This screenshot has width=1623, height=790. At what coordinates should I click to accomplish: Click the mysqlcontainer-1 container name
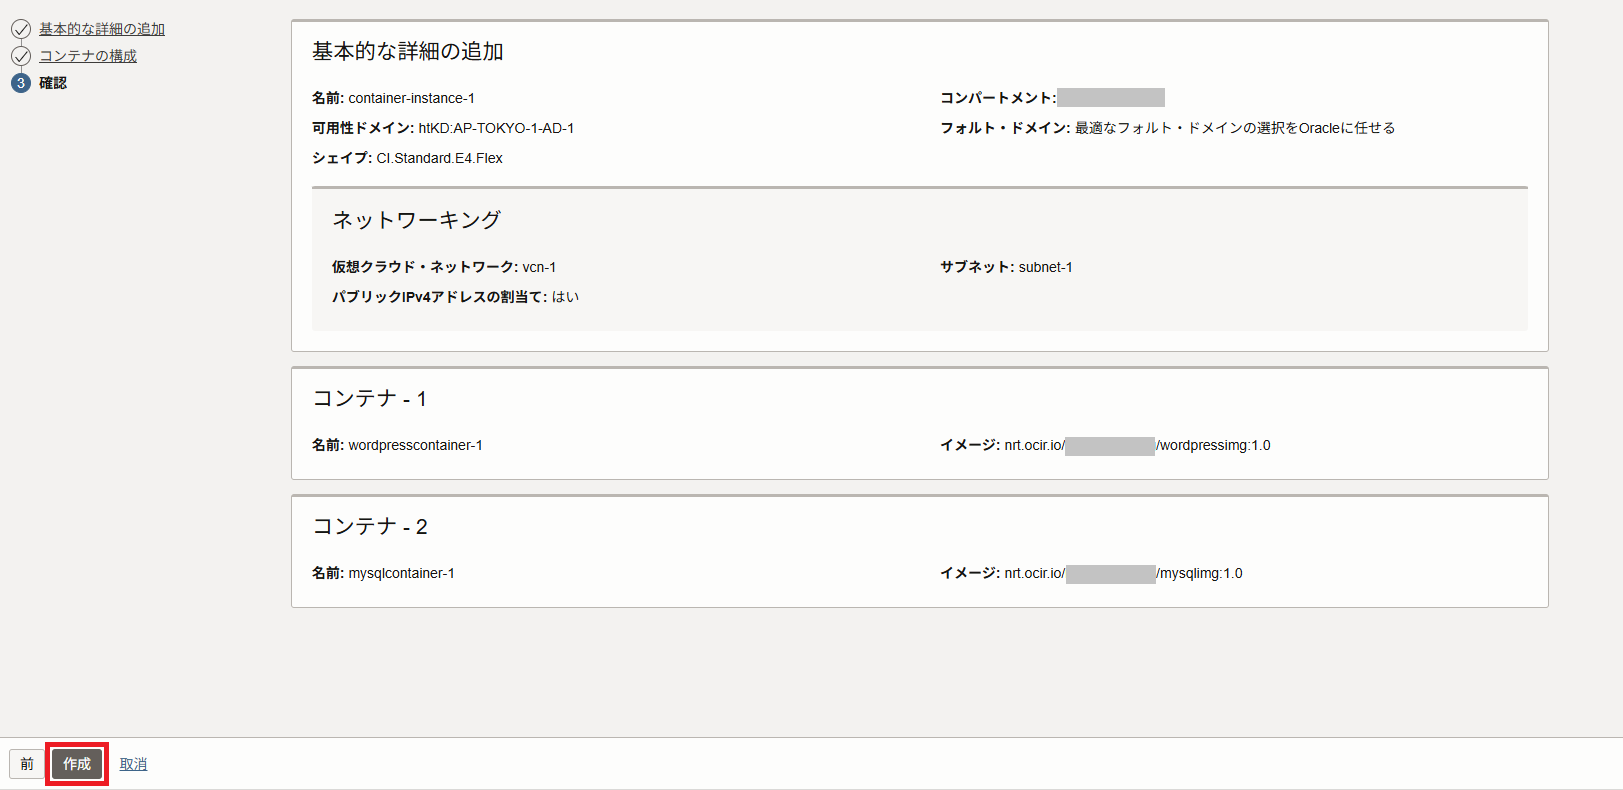click(401, 573)
